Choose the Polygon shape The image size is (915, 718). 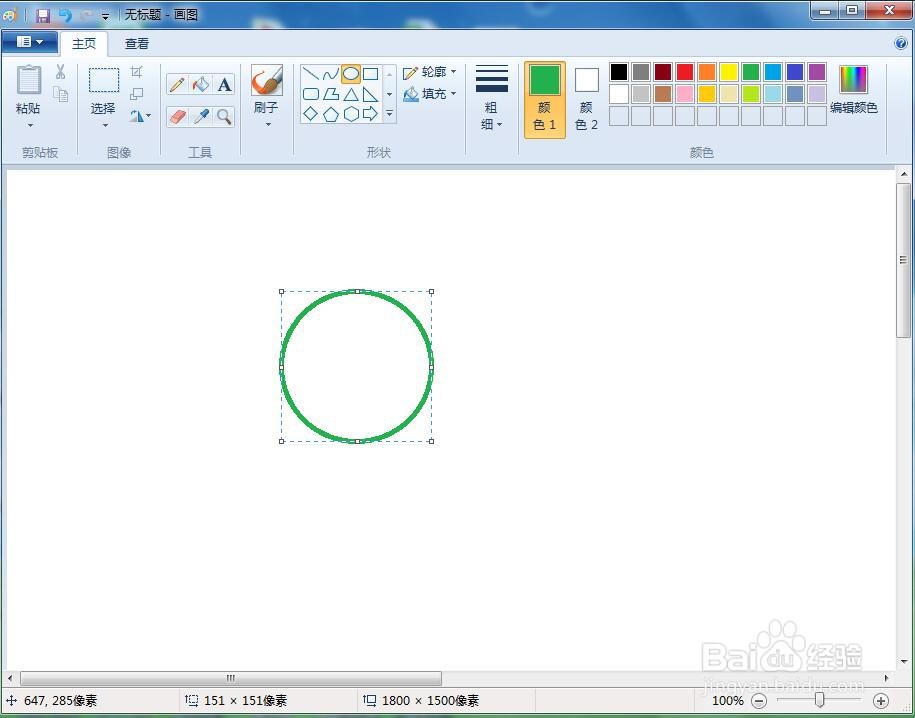point(330,94)
